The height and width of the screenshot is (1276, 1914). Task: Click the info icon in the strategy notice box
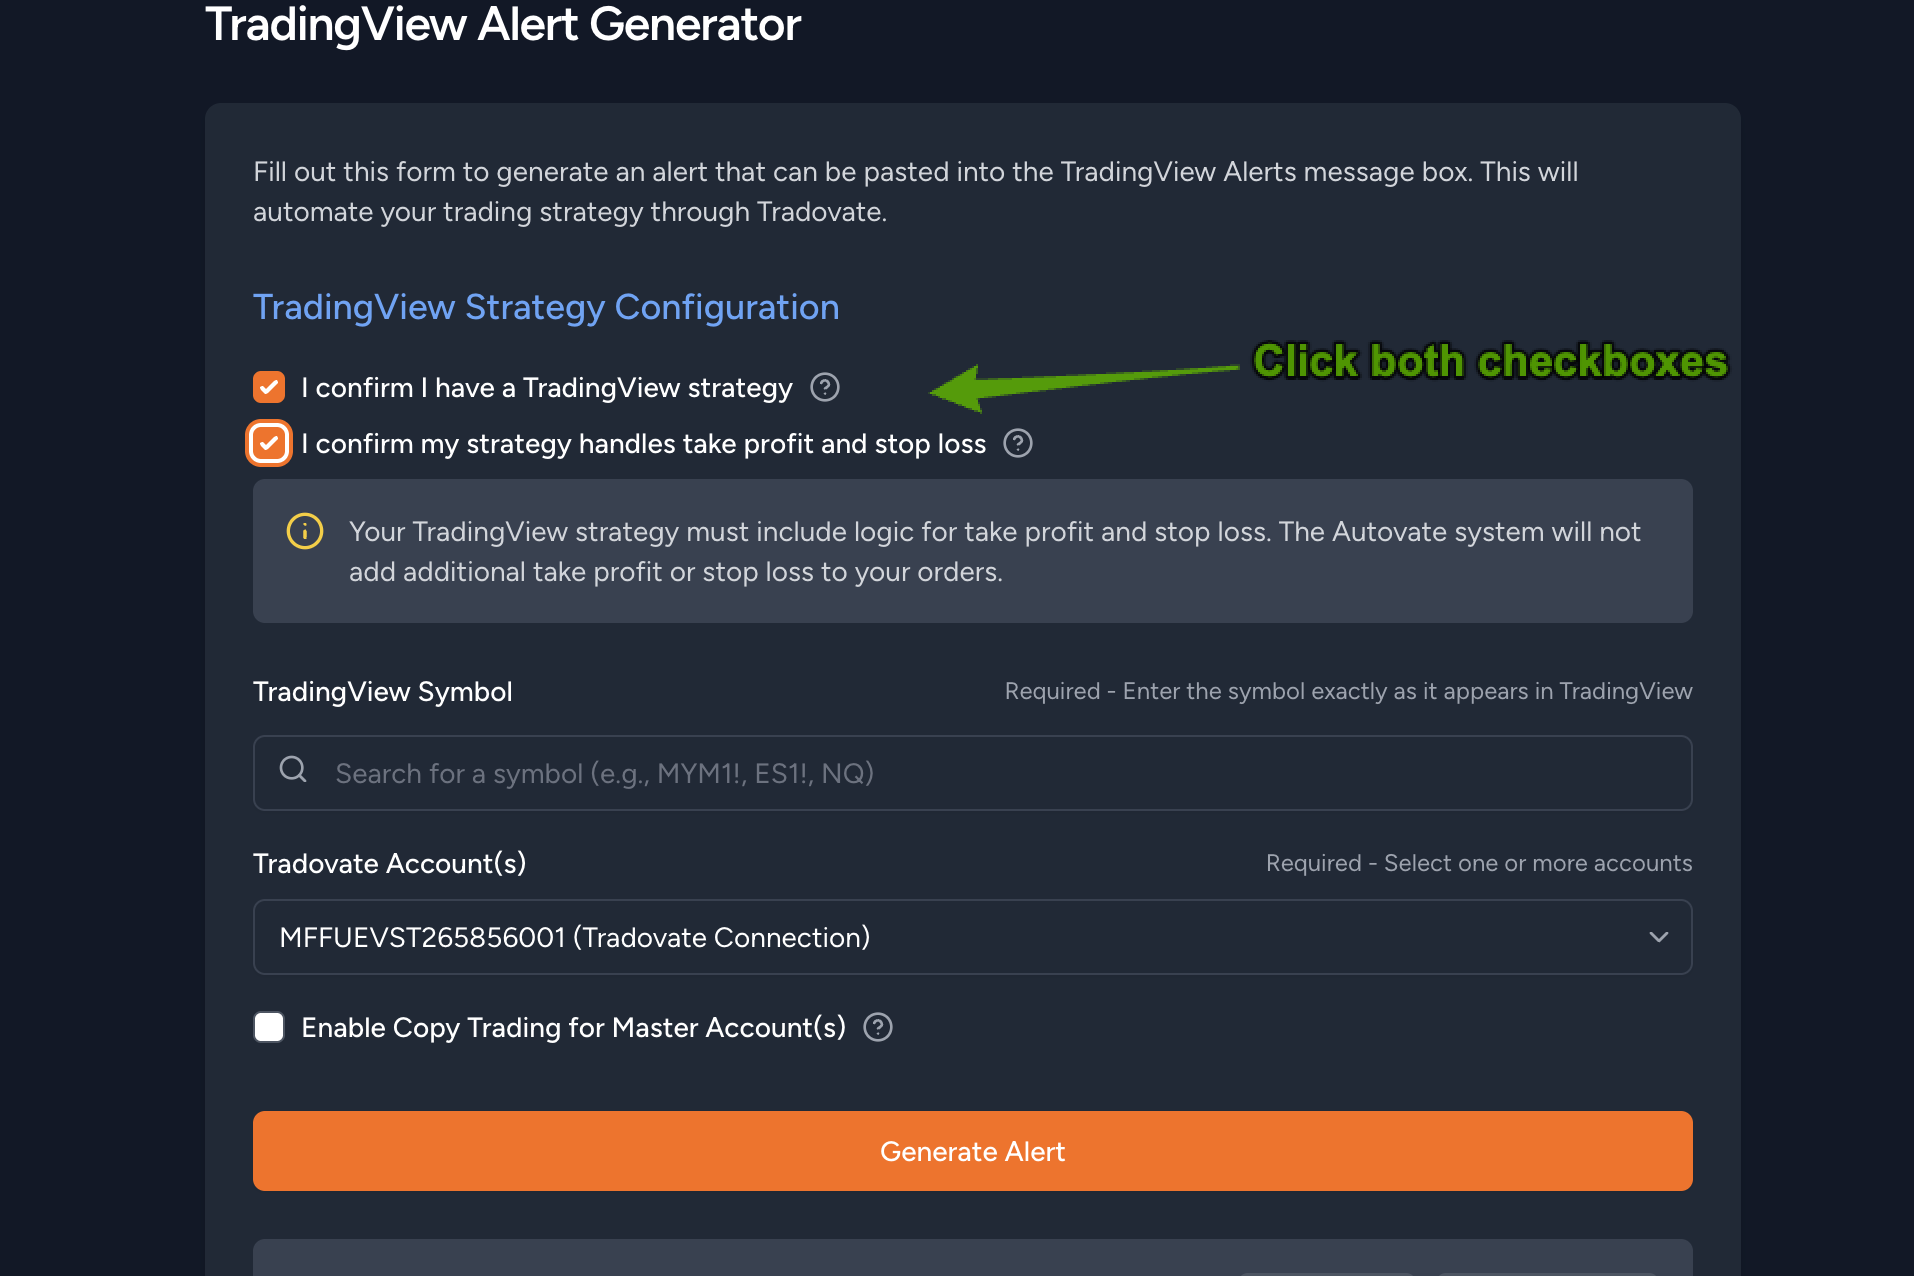305,531
